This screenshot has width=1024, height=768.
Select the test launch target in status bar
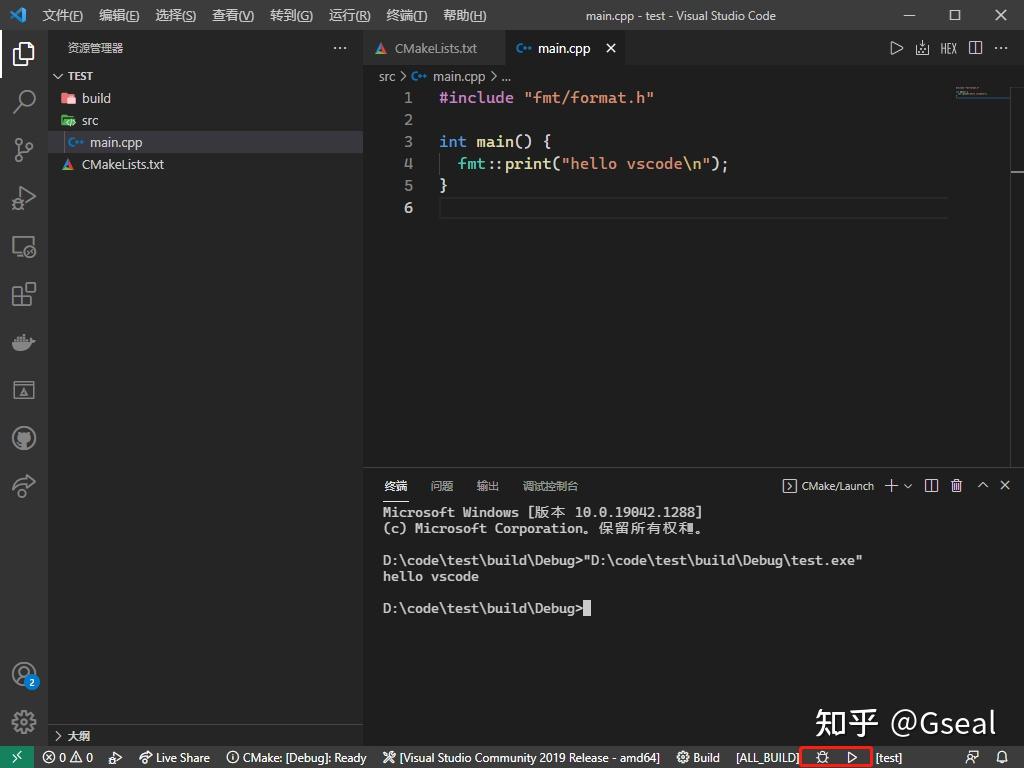click(x=889, y=758)
